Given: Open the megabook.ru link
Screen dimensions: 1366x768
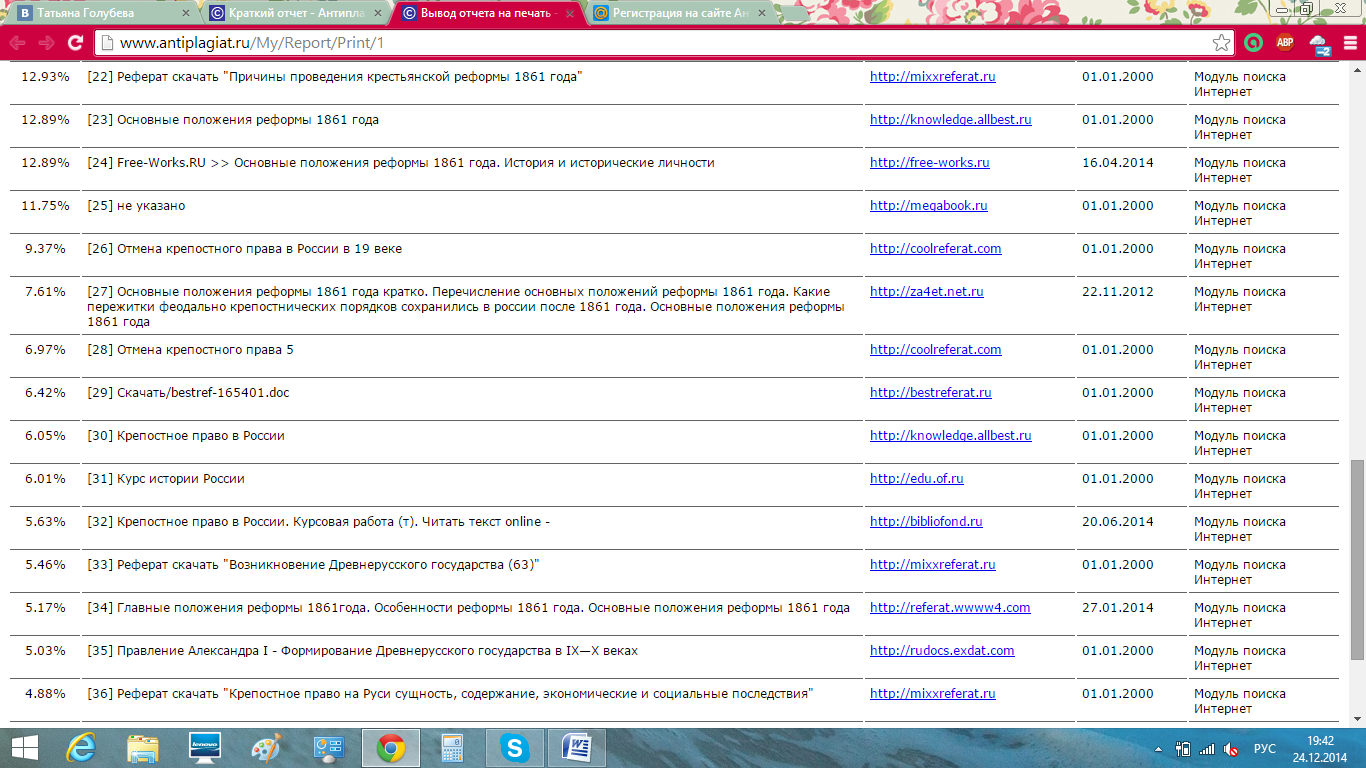Looking at the screenshot, I should pos(928,206).
